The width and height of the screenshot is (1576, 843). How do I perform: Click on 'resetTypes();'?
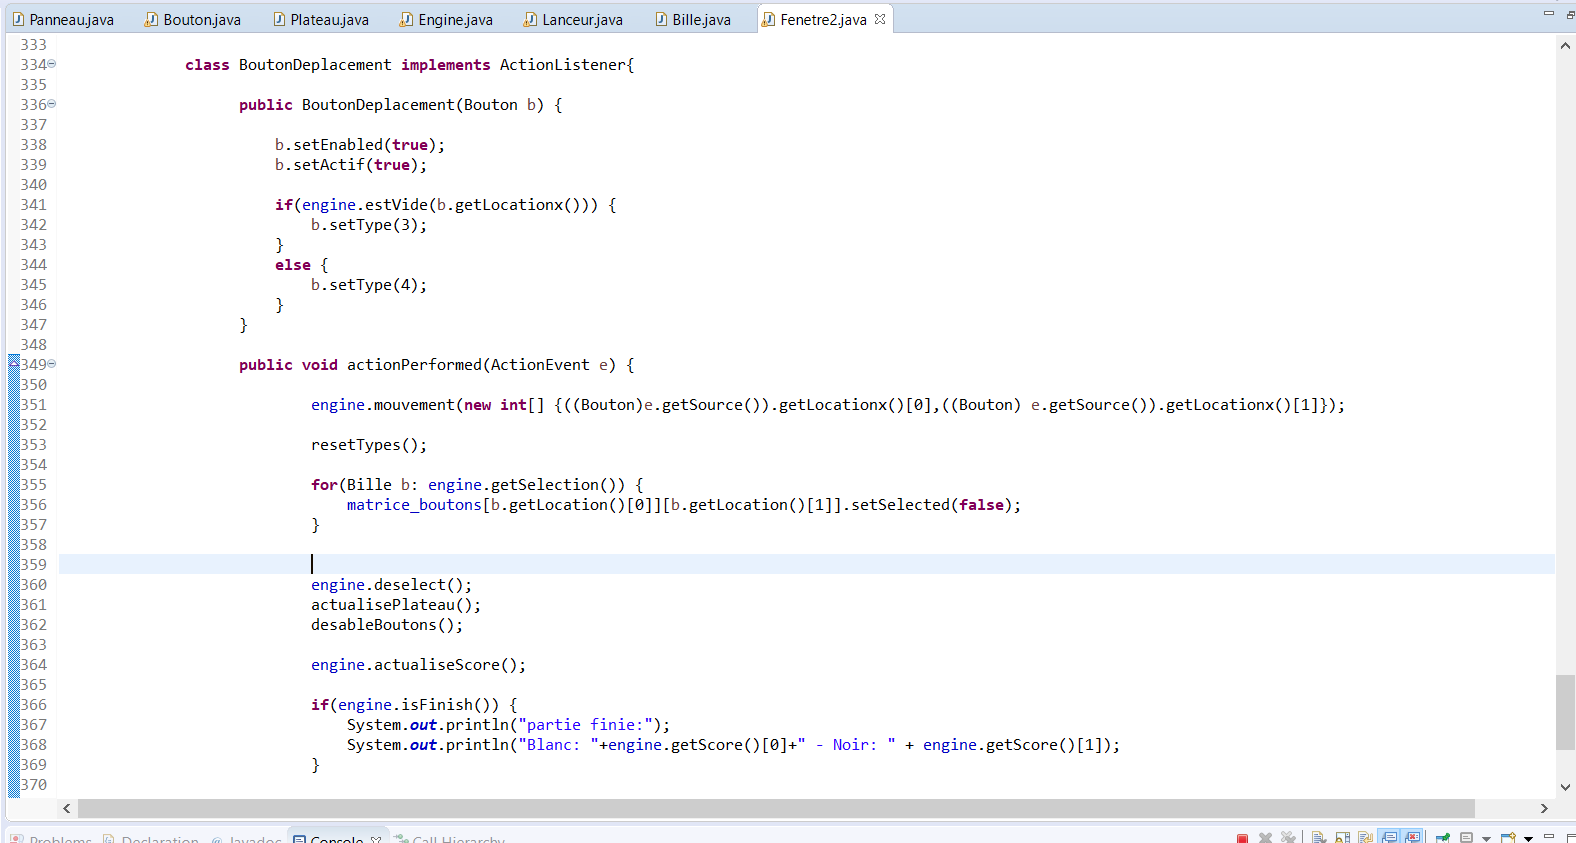369,444
